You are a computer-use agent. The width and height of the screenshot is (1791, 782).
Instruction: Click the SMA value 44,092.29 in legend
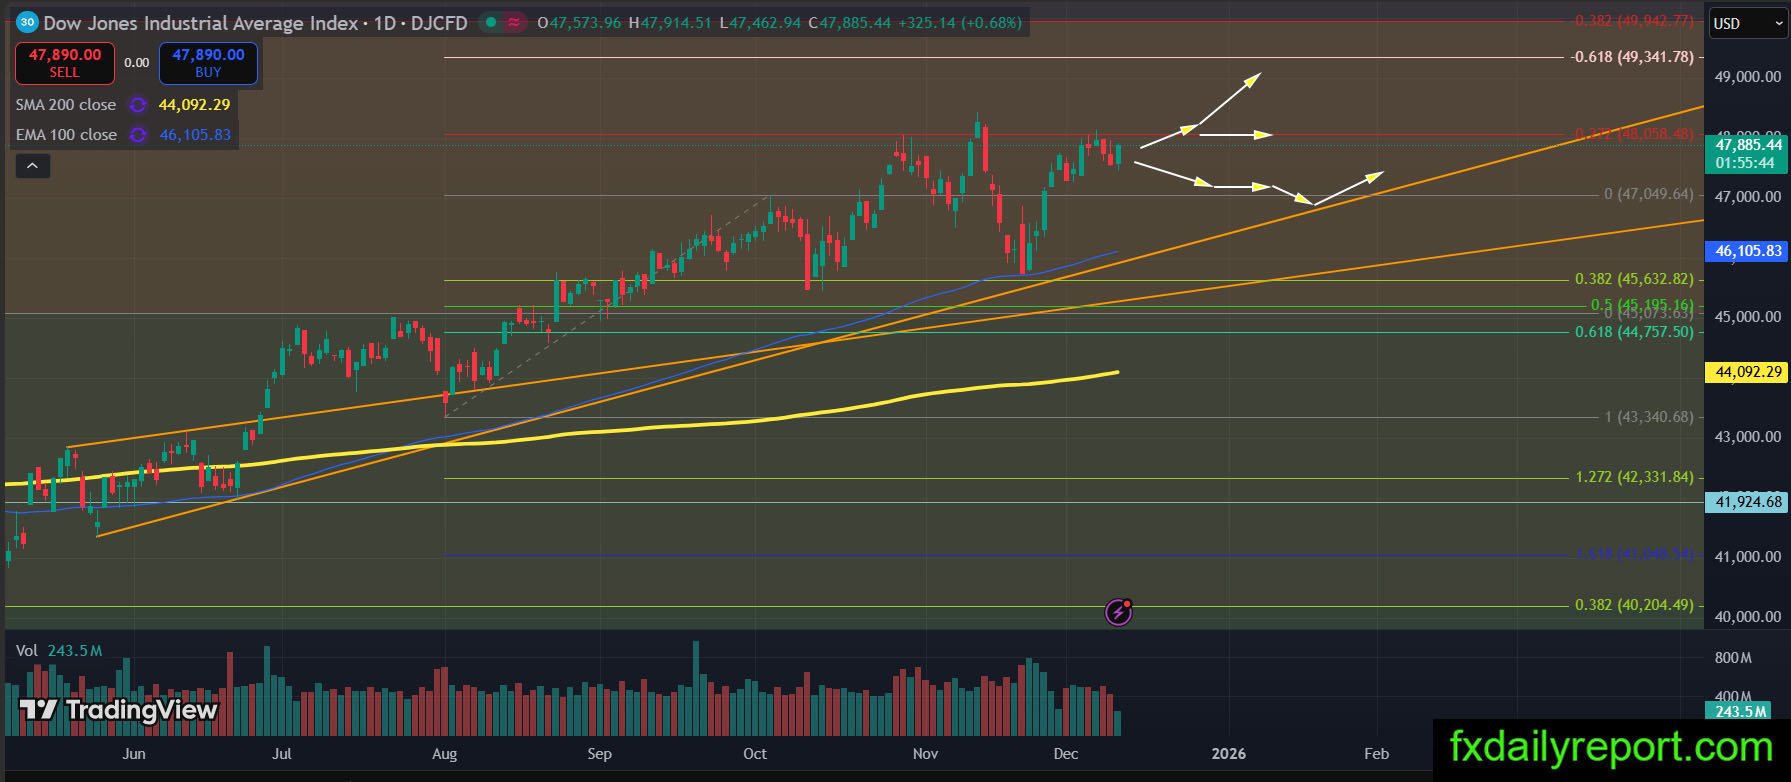click(x=194, y=105)
